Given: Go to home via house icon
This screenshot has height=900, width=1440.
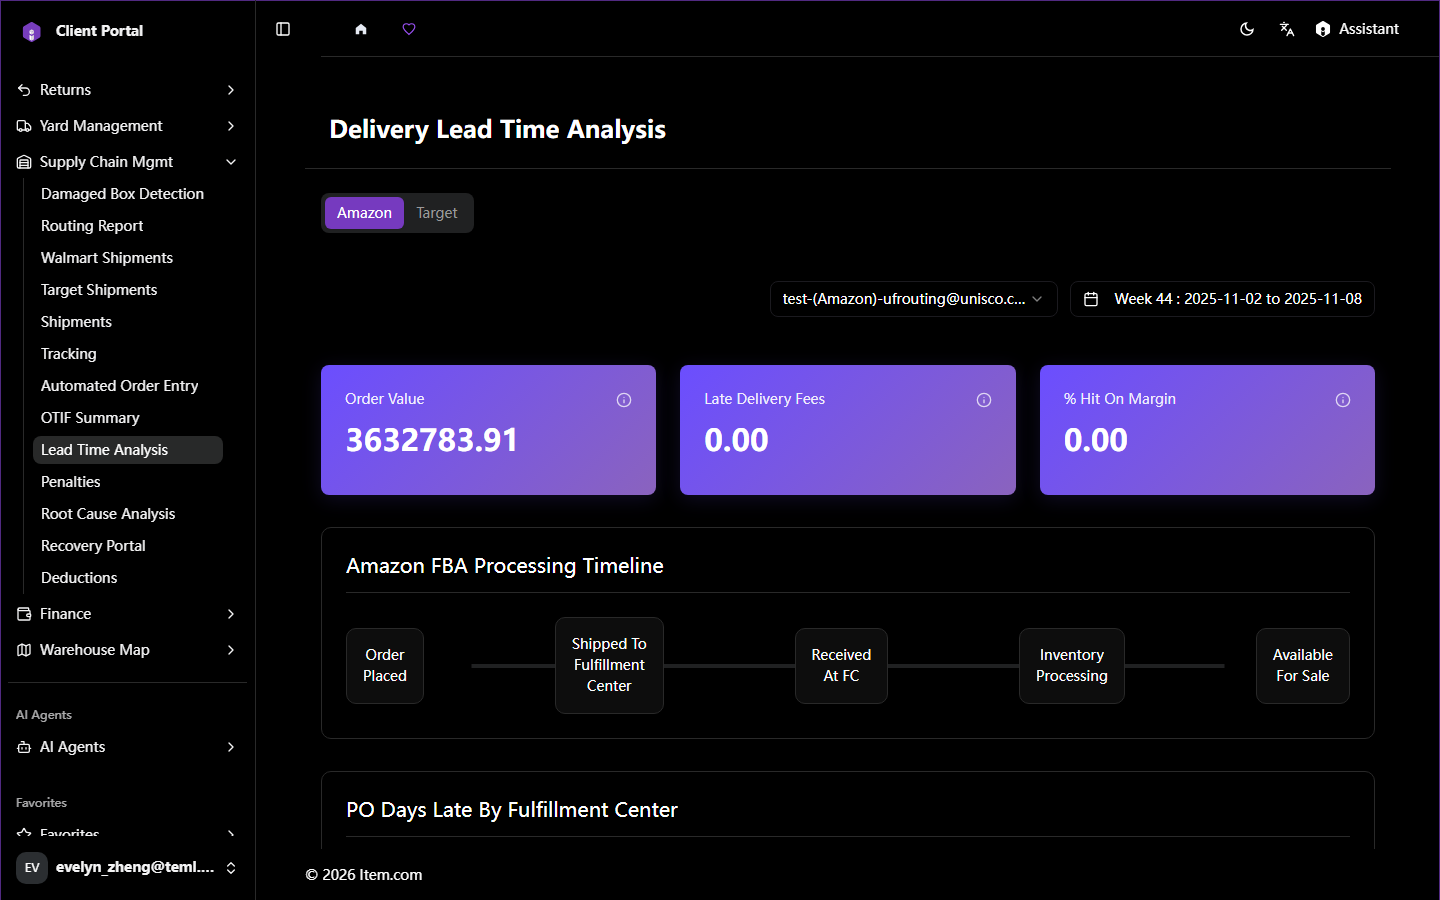Looking at the screenshot, I should pos(361,29).
